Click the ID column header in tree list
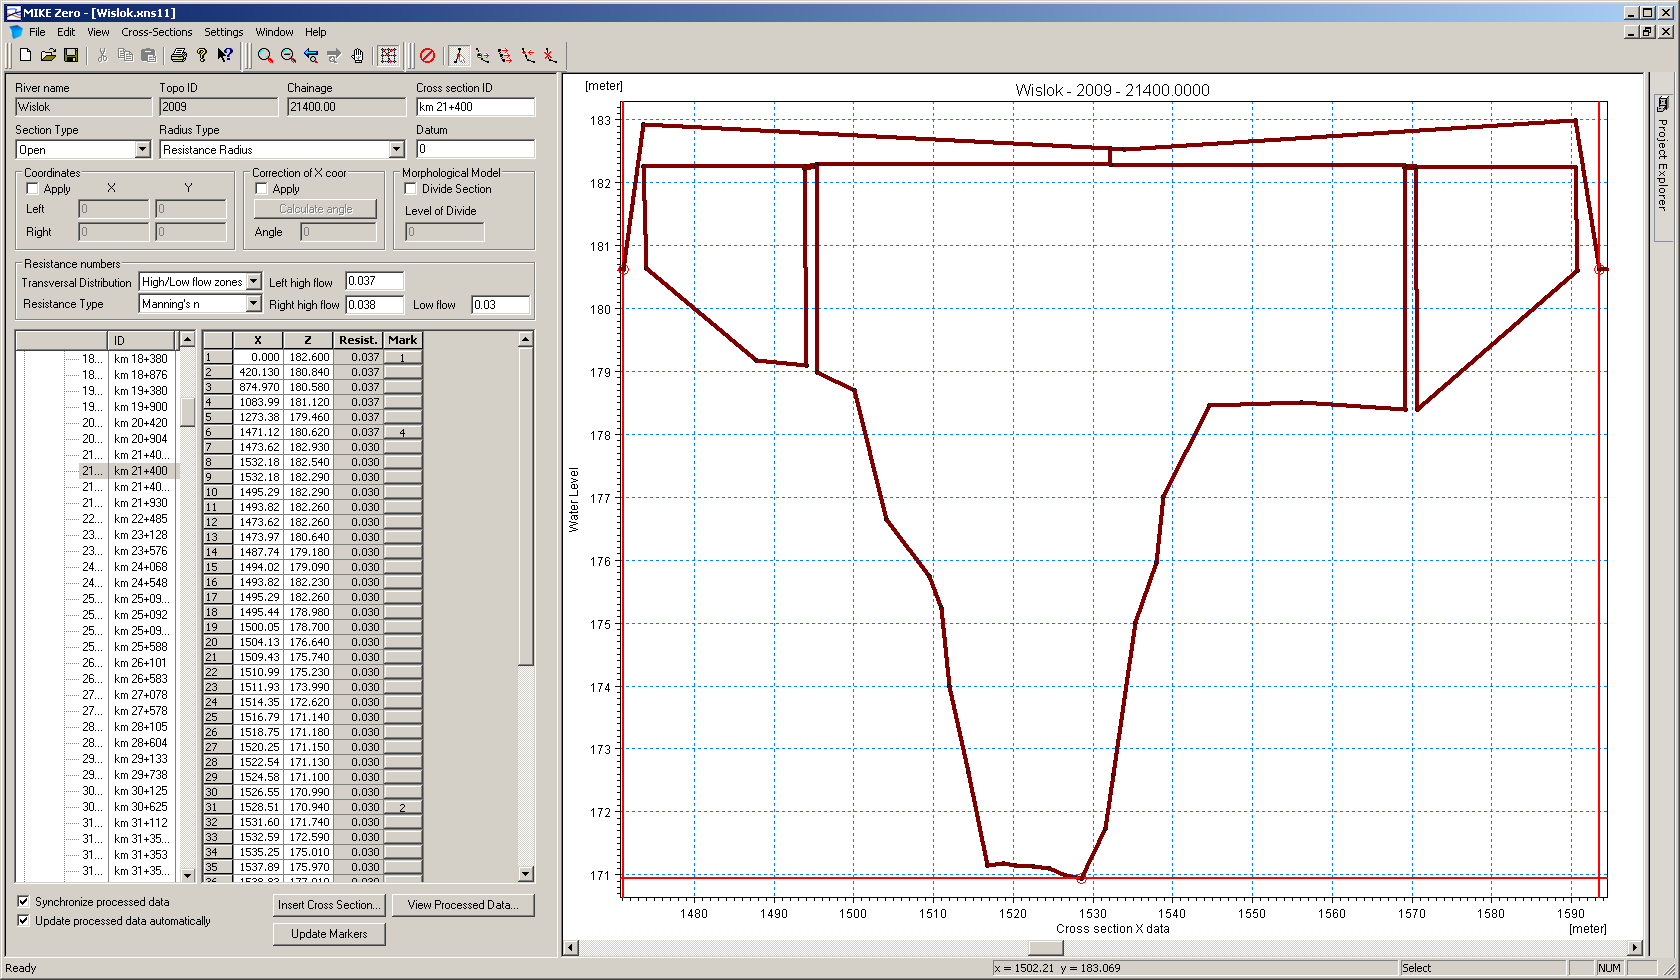1680x980 pixels. [139, 340]
